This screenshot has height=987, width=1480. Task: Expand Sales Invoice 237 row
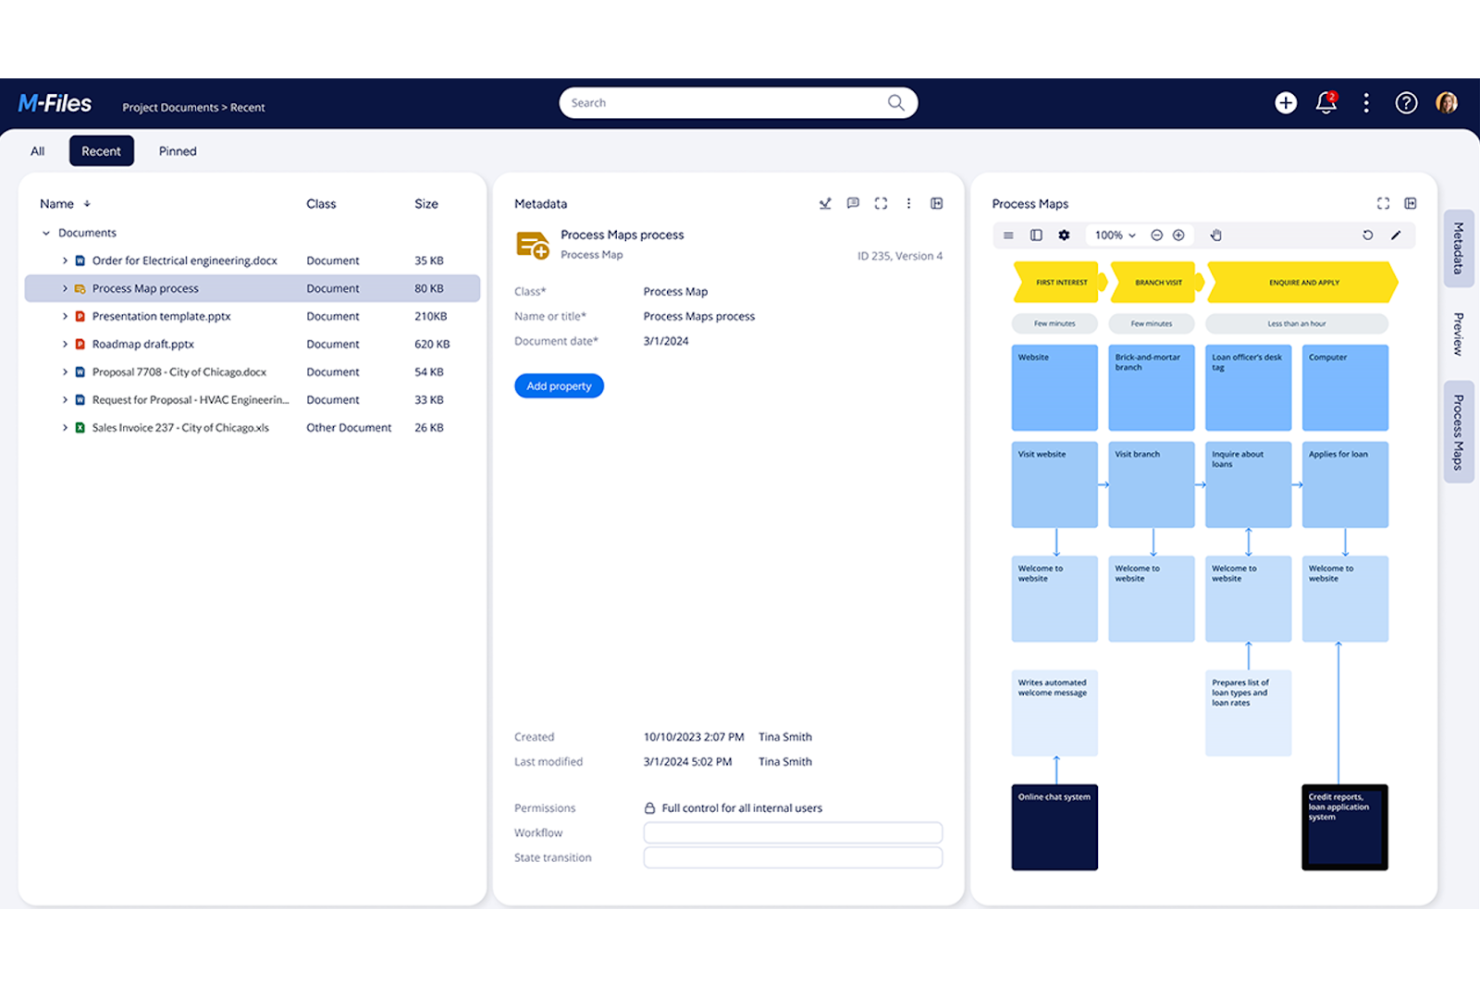(65, 427)
